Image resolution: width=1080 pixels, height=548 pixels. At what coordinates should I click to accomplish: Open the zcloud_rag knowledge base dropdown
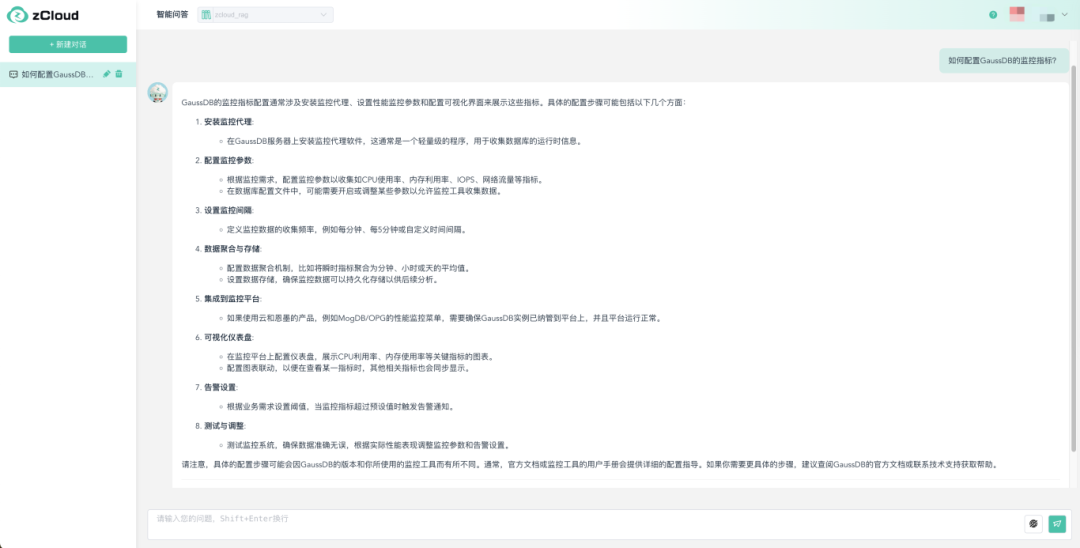[265, 14]
